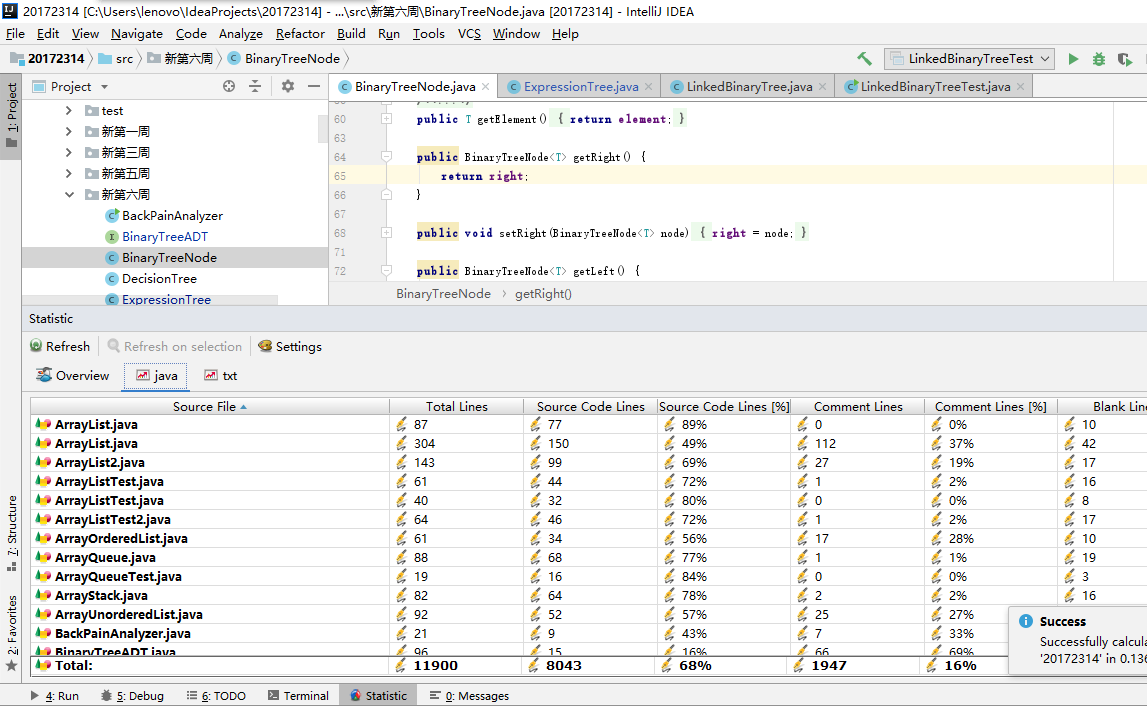Open the TODO tool window
1147x706 pixels.
pos(216,696)
